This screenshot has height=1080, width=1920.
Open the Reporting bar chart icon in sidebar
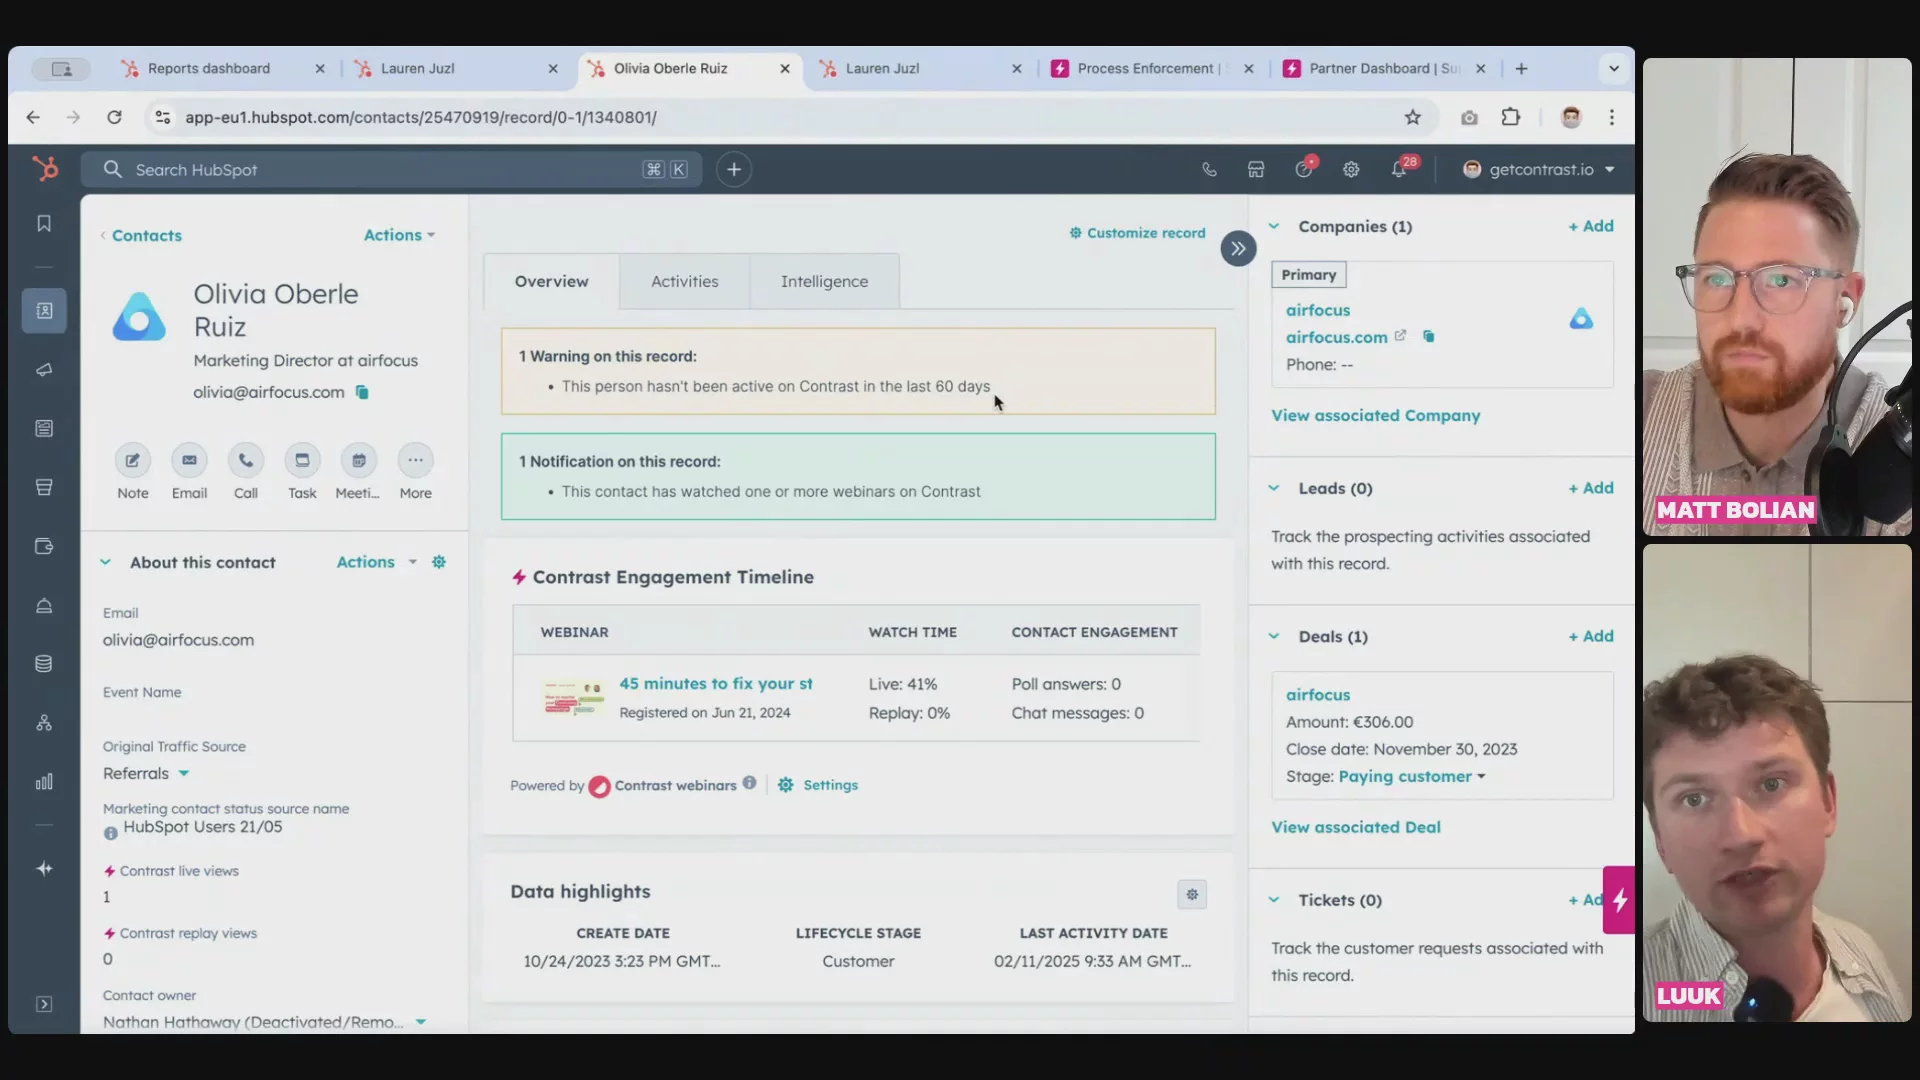44,782
